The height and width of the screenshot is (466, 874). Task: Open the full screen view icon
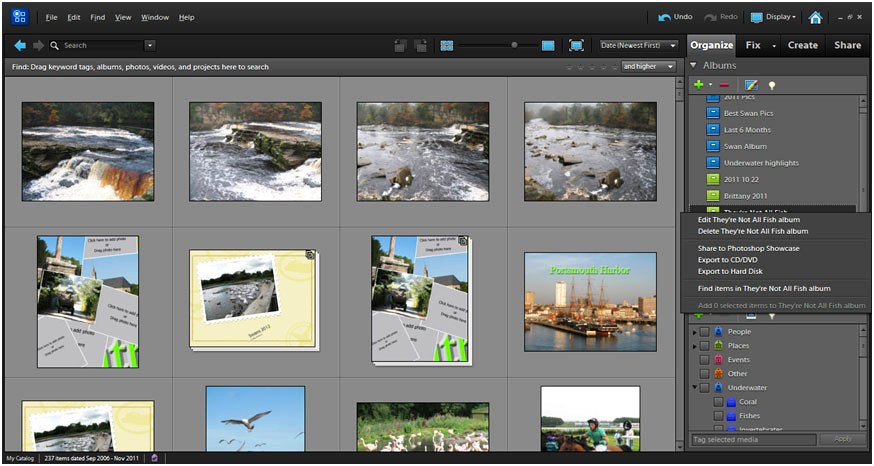[x=576, y=46]
